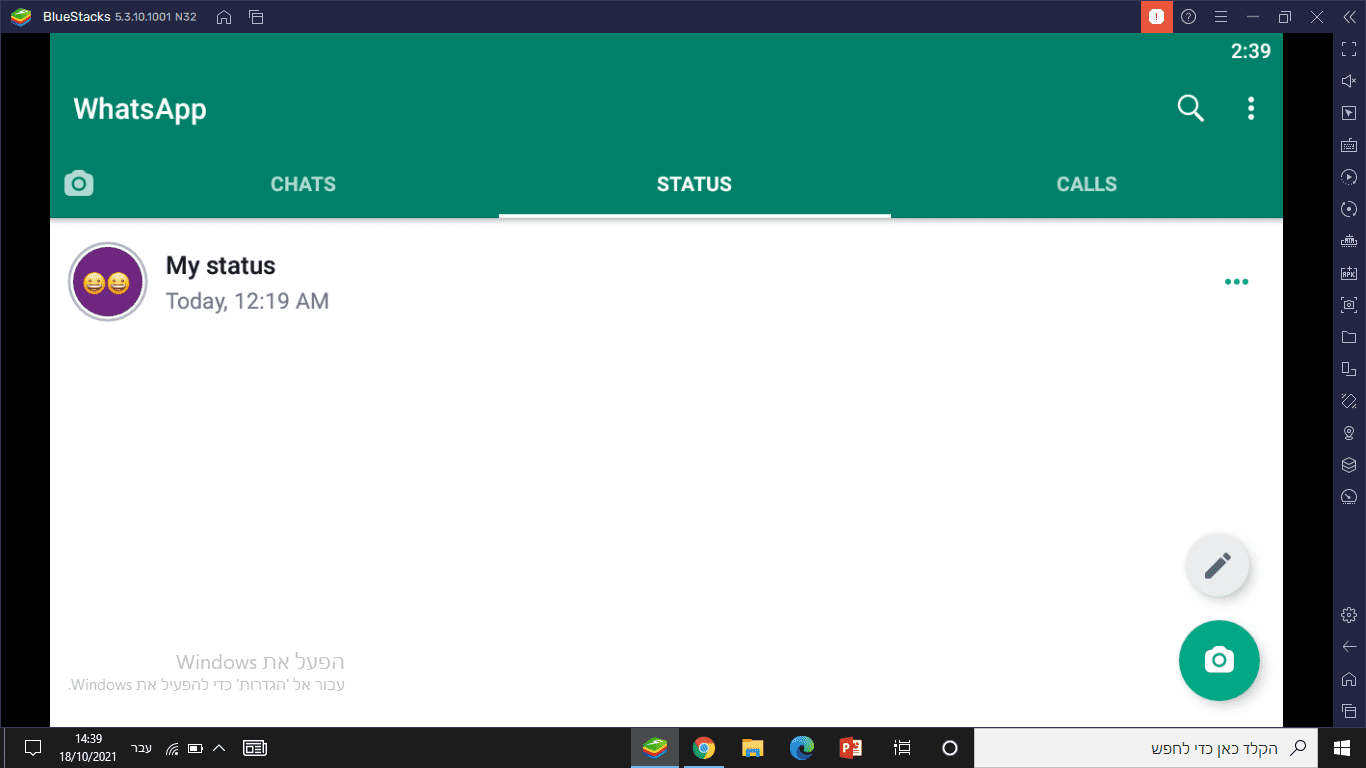
Task: Open BlueStacks multi-instance tabs icon in title bar
Action: point(256,17)
